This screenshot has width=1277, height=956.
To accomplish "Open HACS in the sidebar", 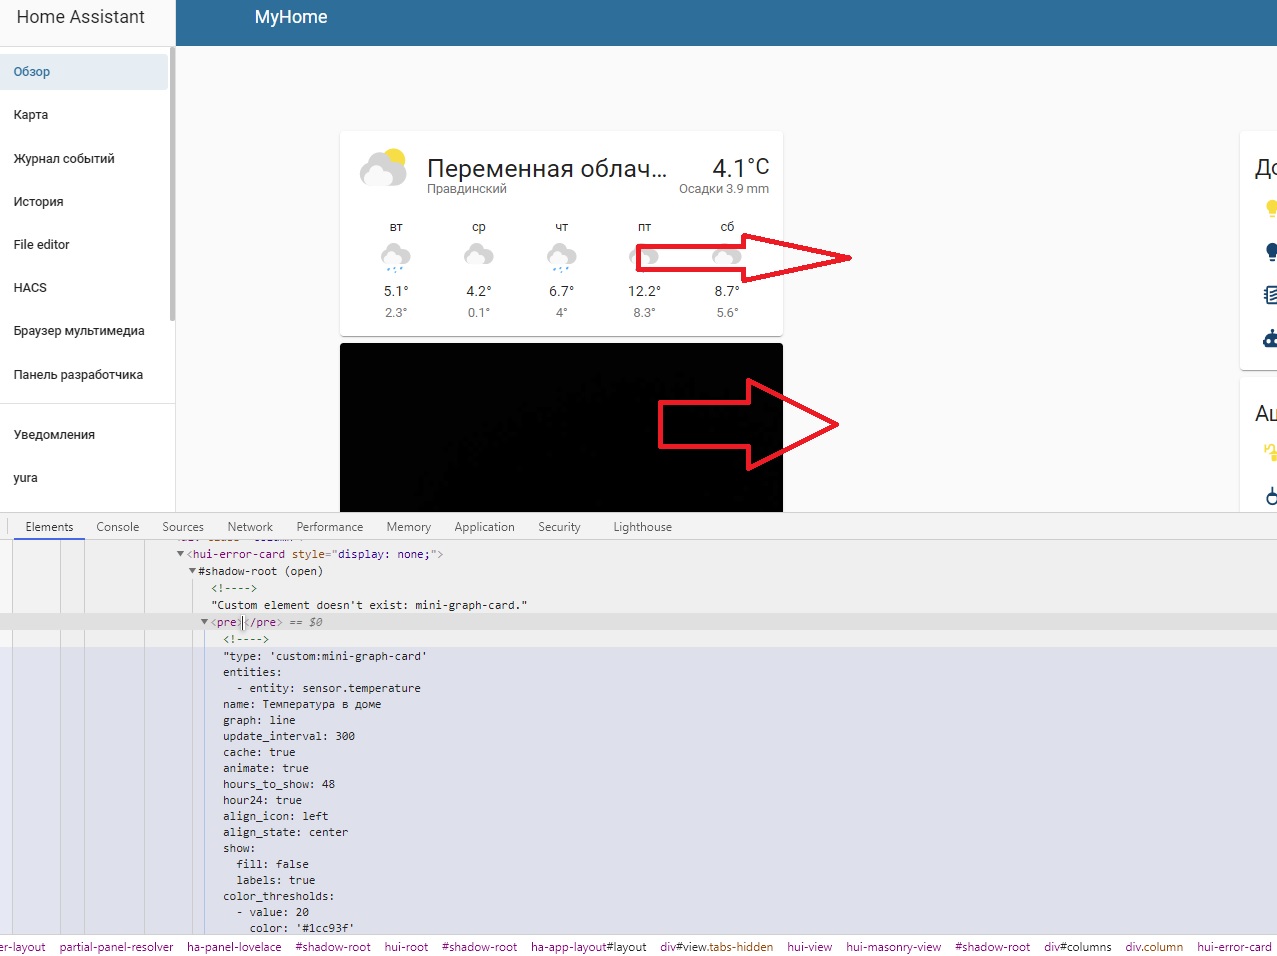I will (x=84, y=288).
